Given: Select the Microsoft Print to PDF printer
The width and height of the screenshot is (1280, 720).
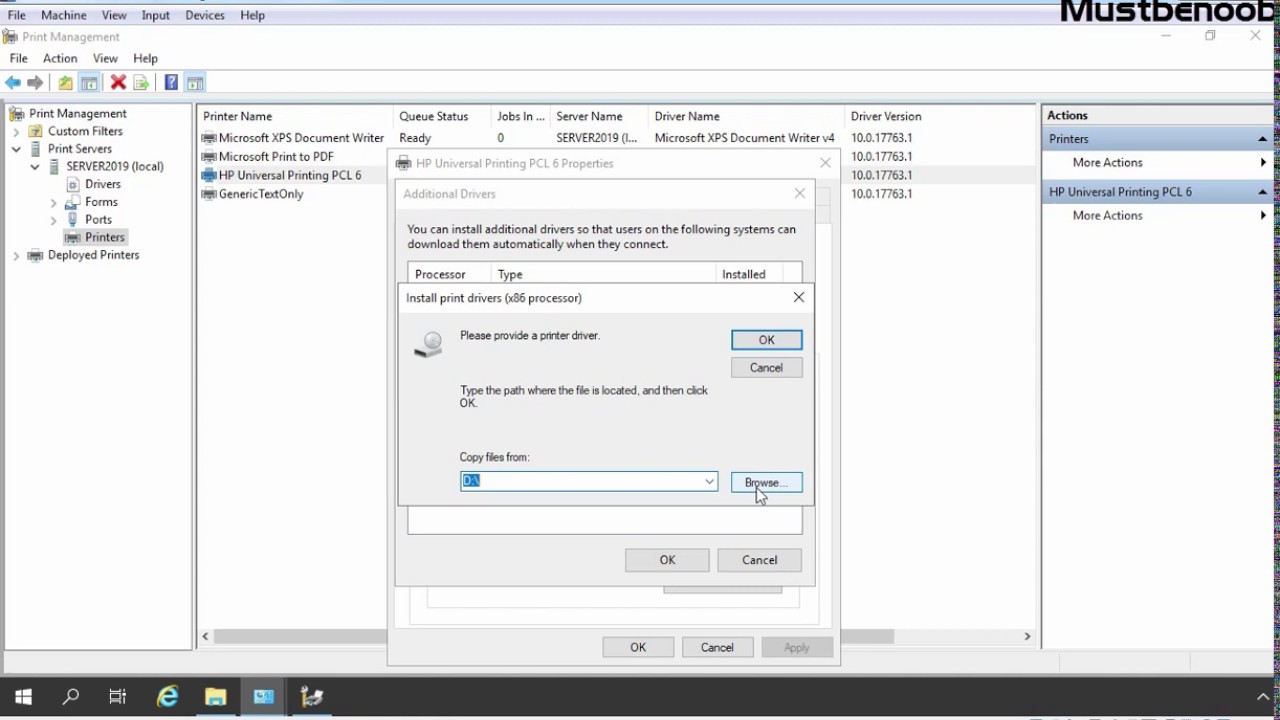Looking at the screenshot, I should (276, 157).
